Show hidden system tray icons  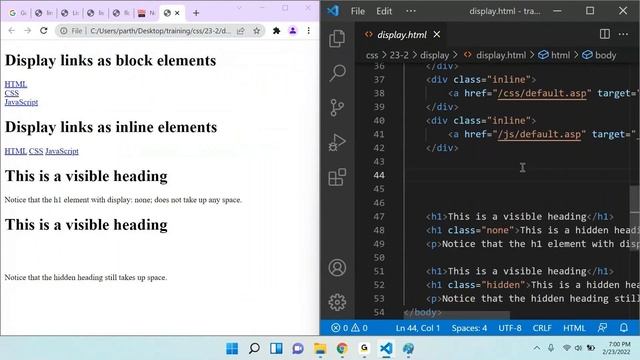pyautogui.click(x=537, y=348)
